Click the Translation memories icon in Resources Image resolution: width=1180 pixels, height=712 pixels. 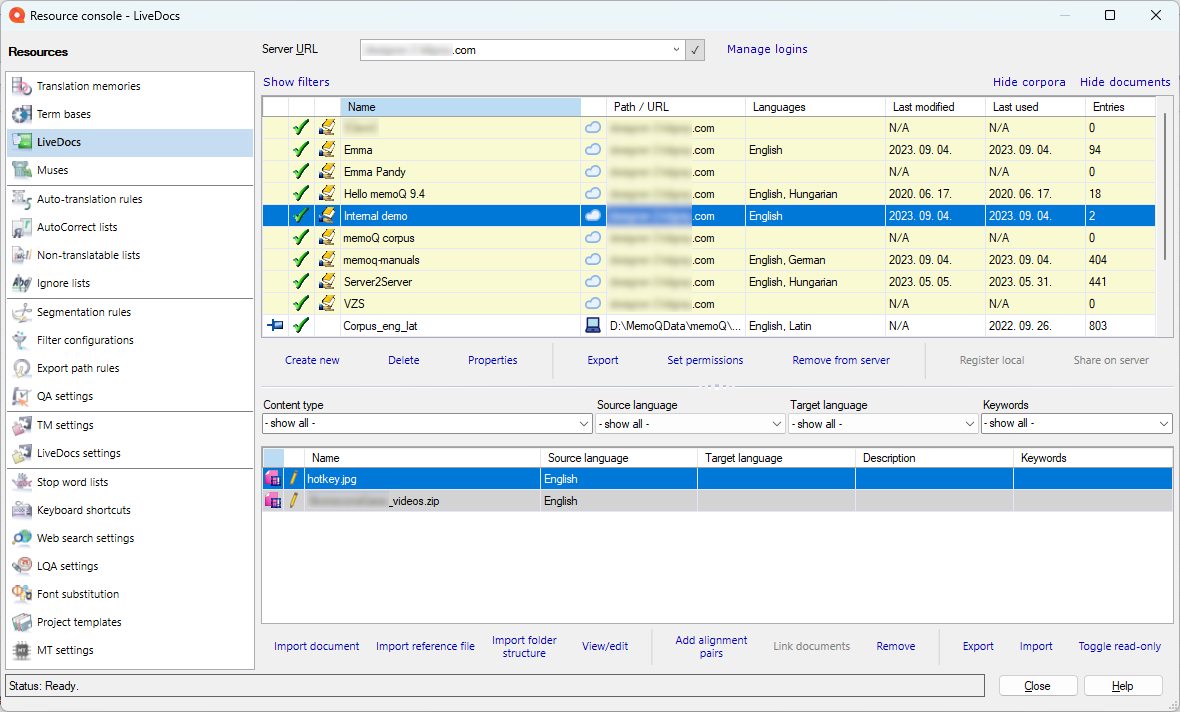click(22, 87)
